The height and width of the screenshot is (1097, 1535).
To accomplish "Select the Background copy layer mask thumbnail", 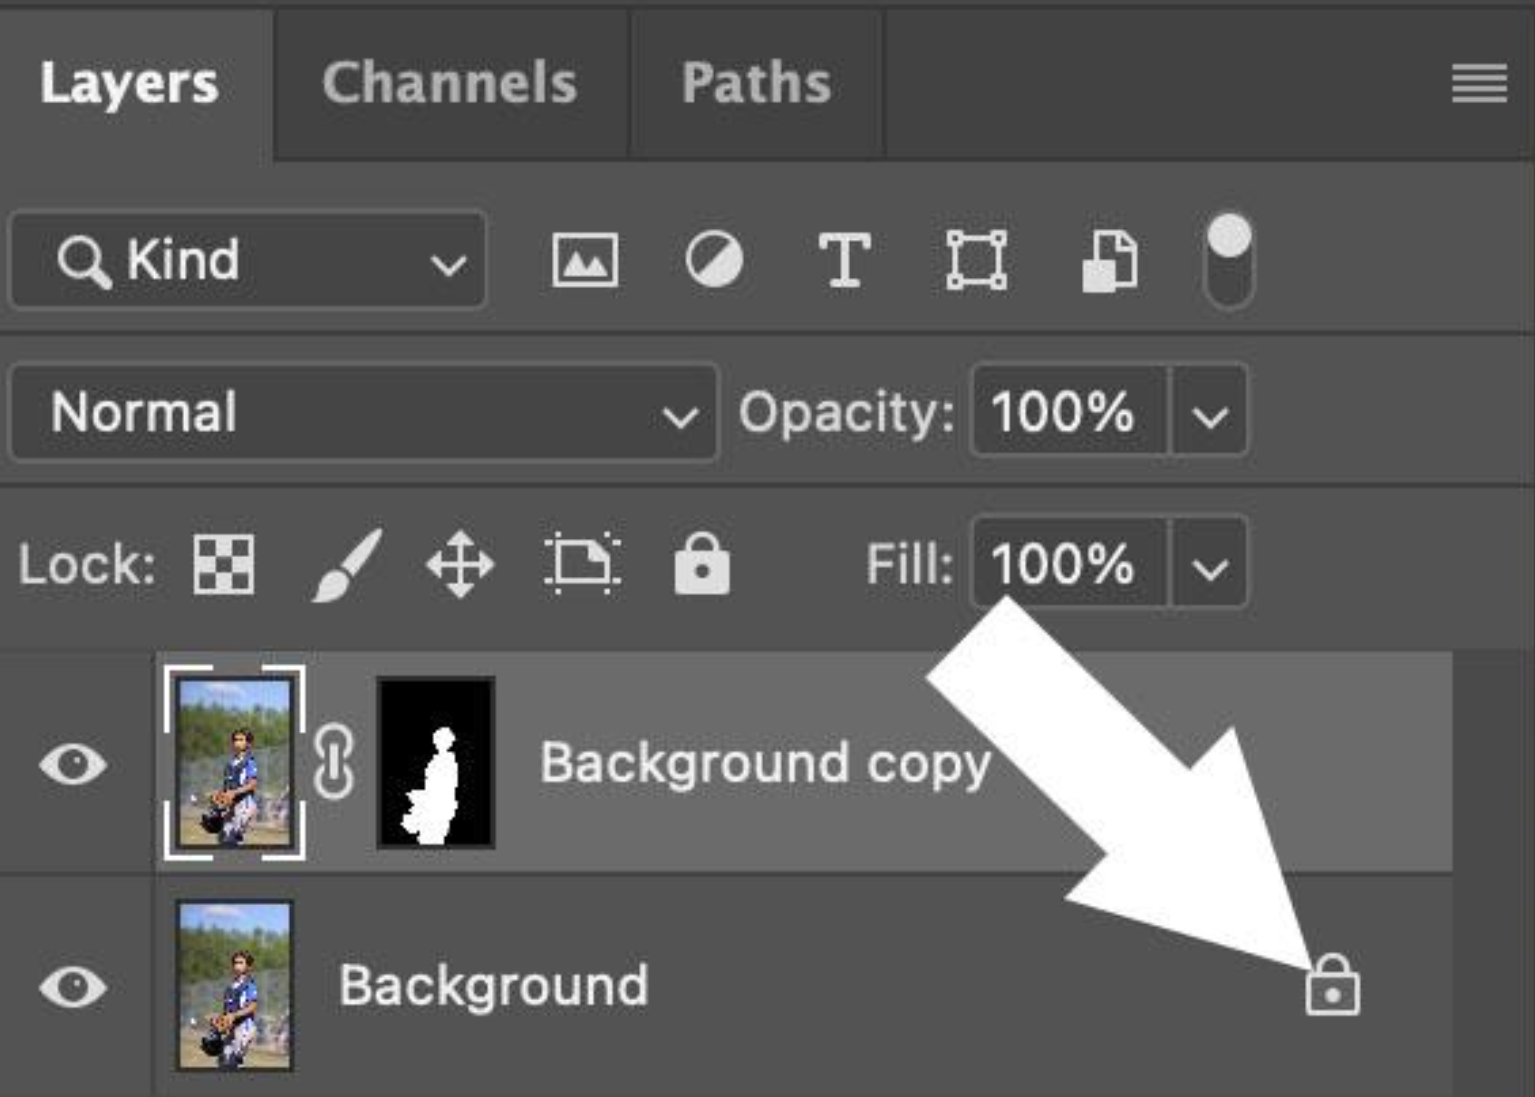I will coord(436,763).
